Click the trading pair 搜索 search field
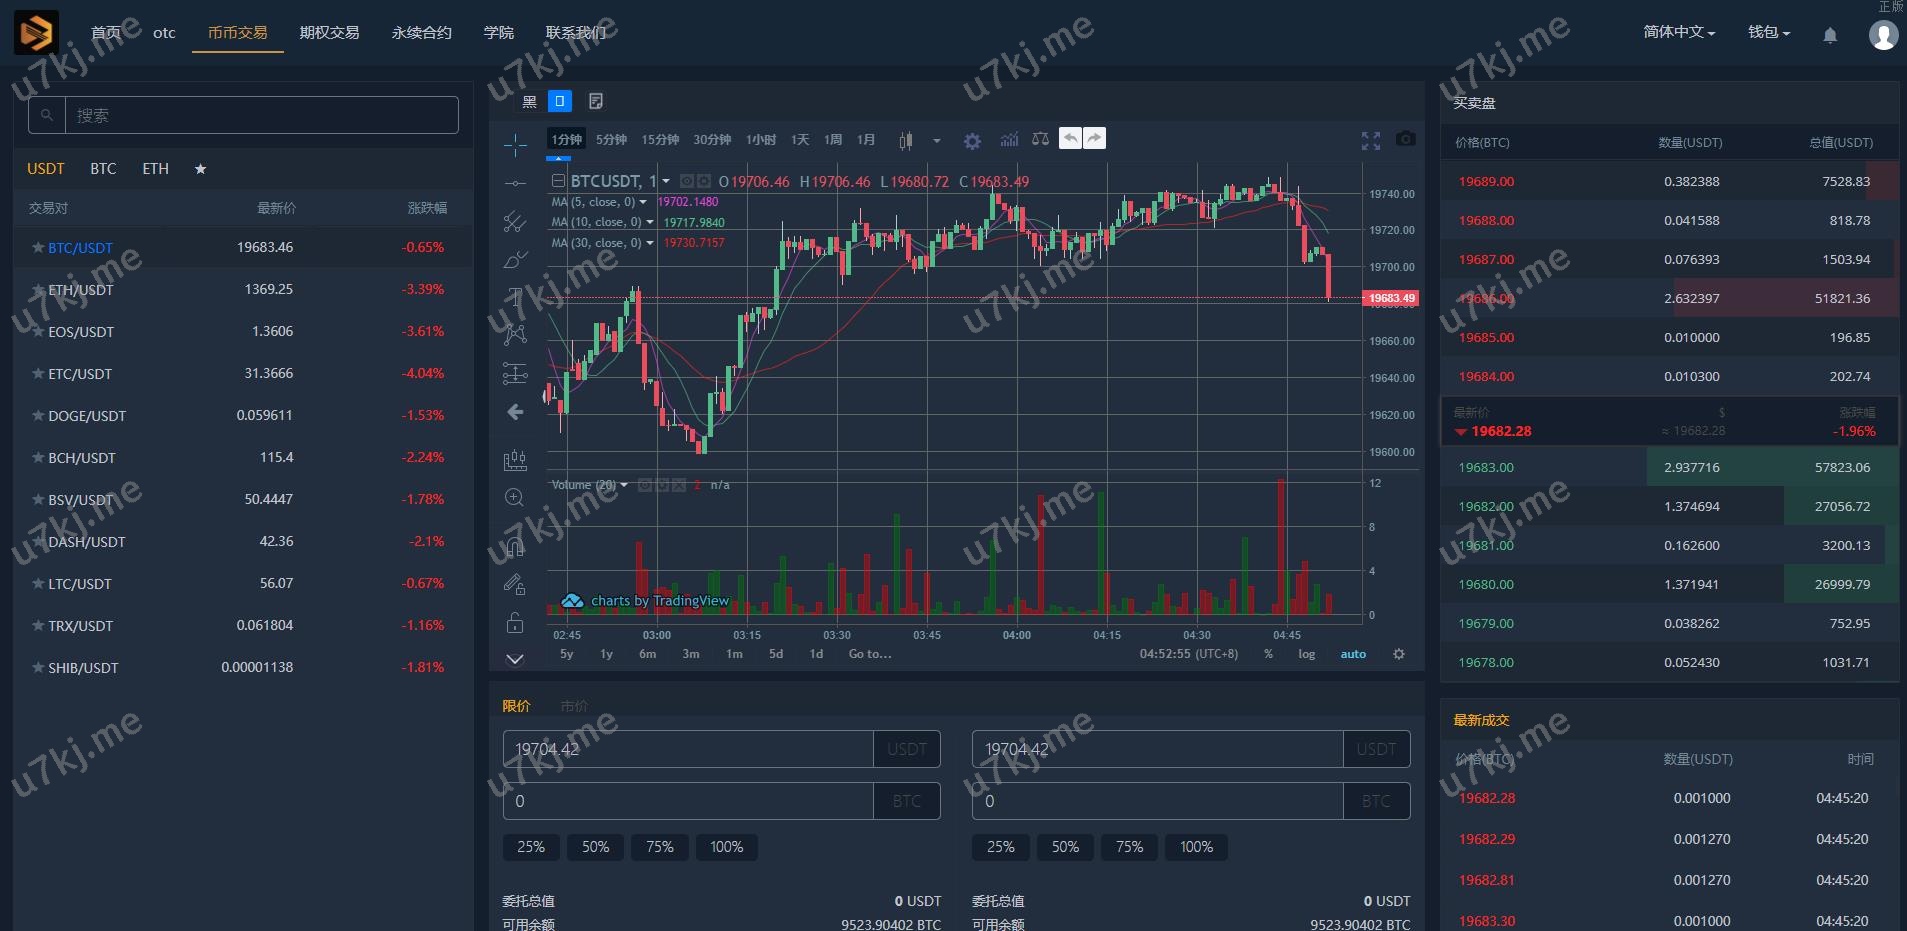 (261, 115)
